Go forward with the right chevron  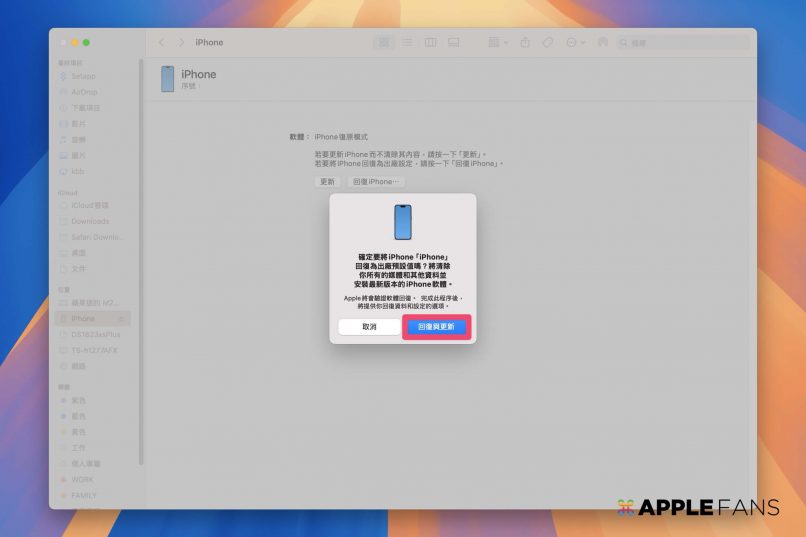[181, 42]
